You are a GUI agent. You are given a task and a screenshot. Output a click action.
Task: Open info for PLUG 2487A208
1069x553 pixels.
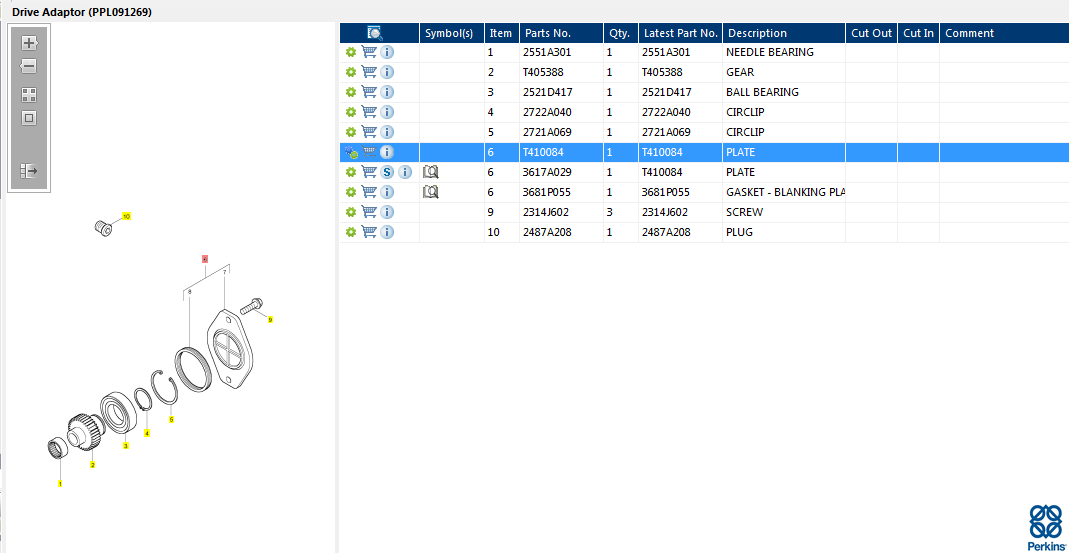pos(387,232)
